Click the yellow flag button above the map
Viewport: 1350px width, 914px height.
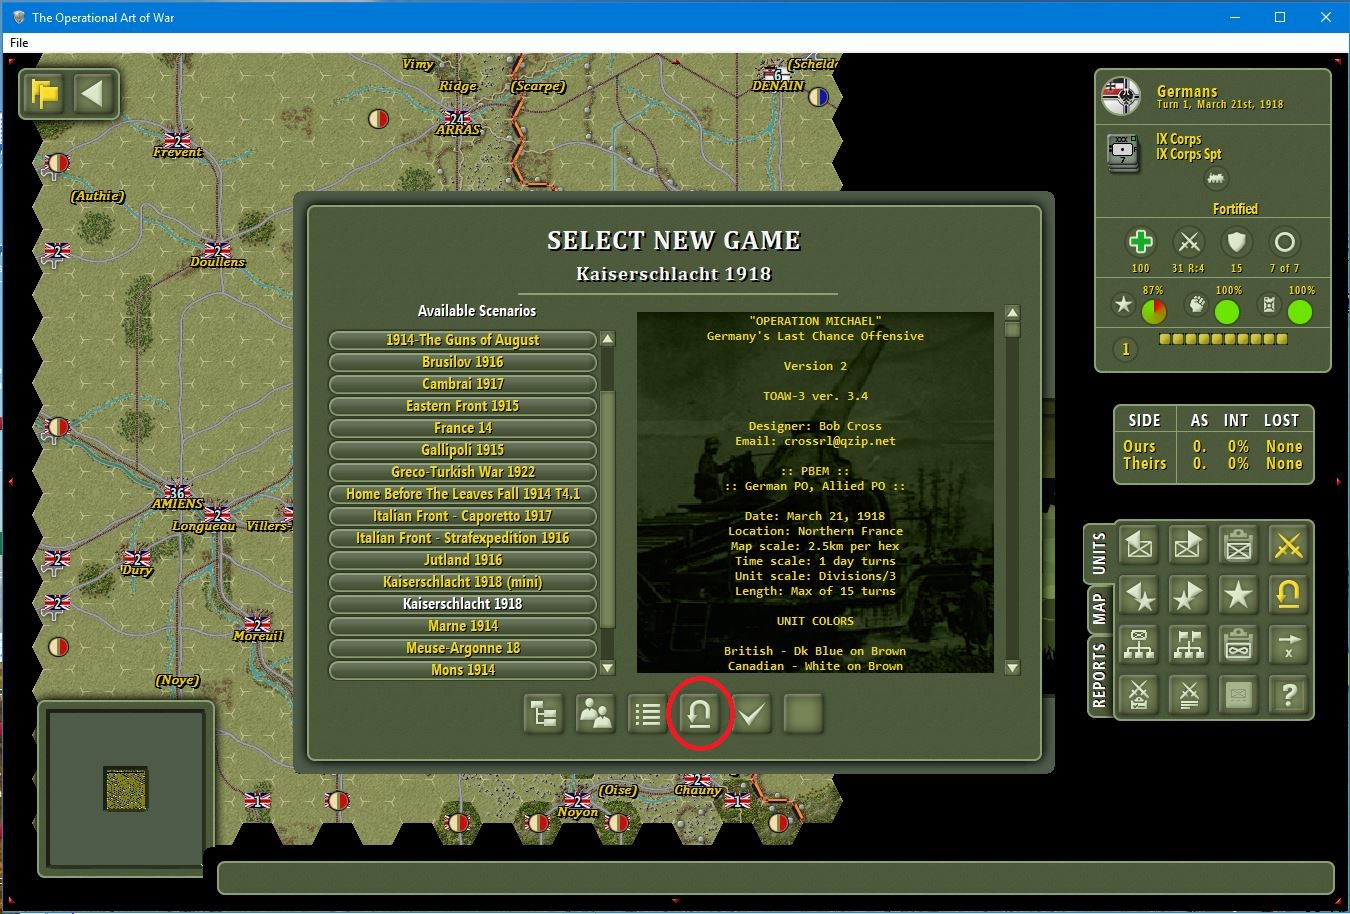(x=45, y=94)
